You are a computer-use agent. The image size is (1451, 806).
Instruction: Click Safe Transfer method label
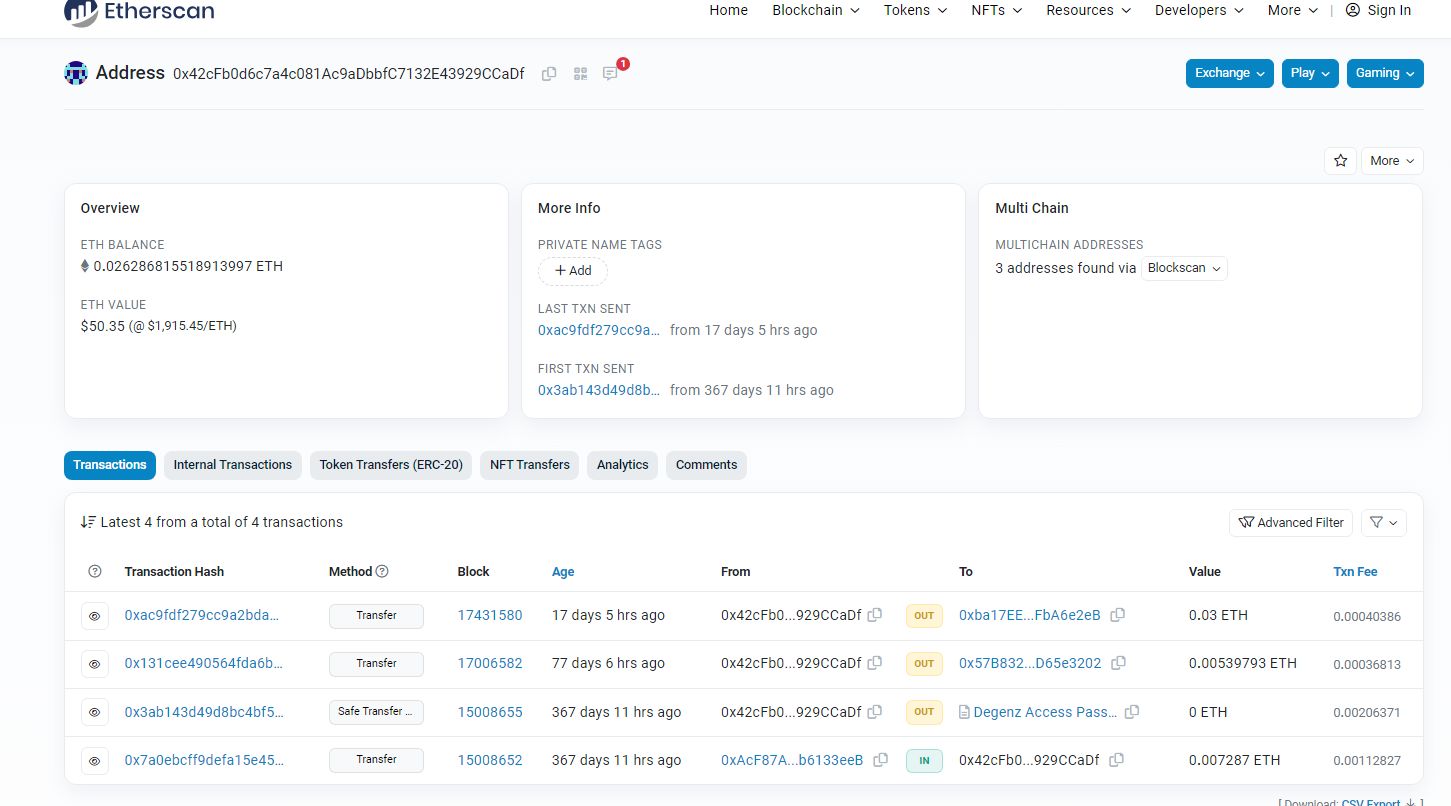pos(376,712)
